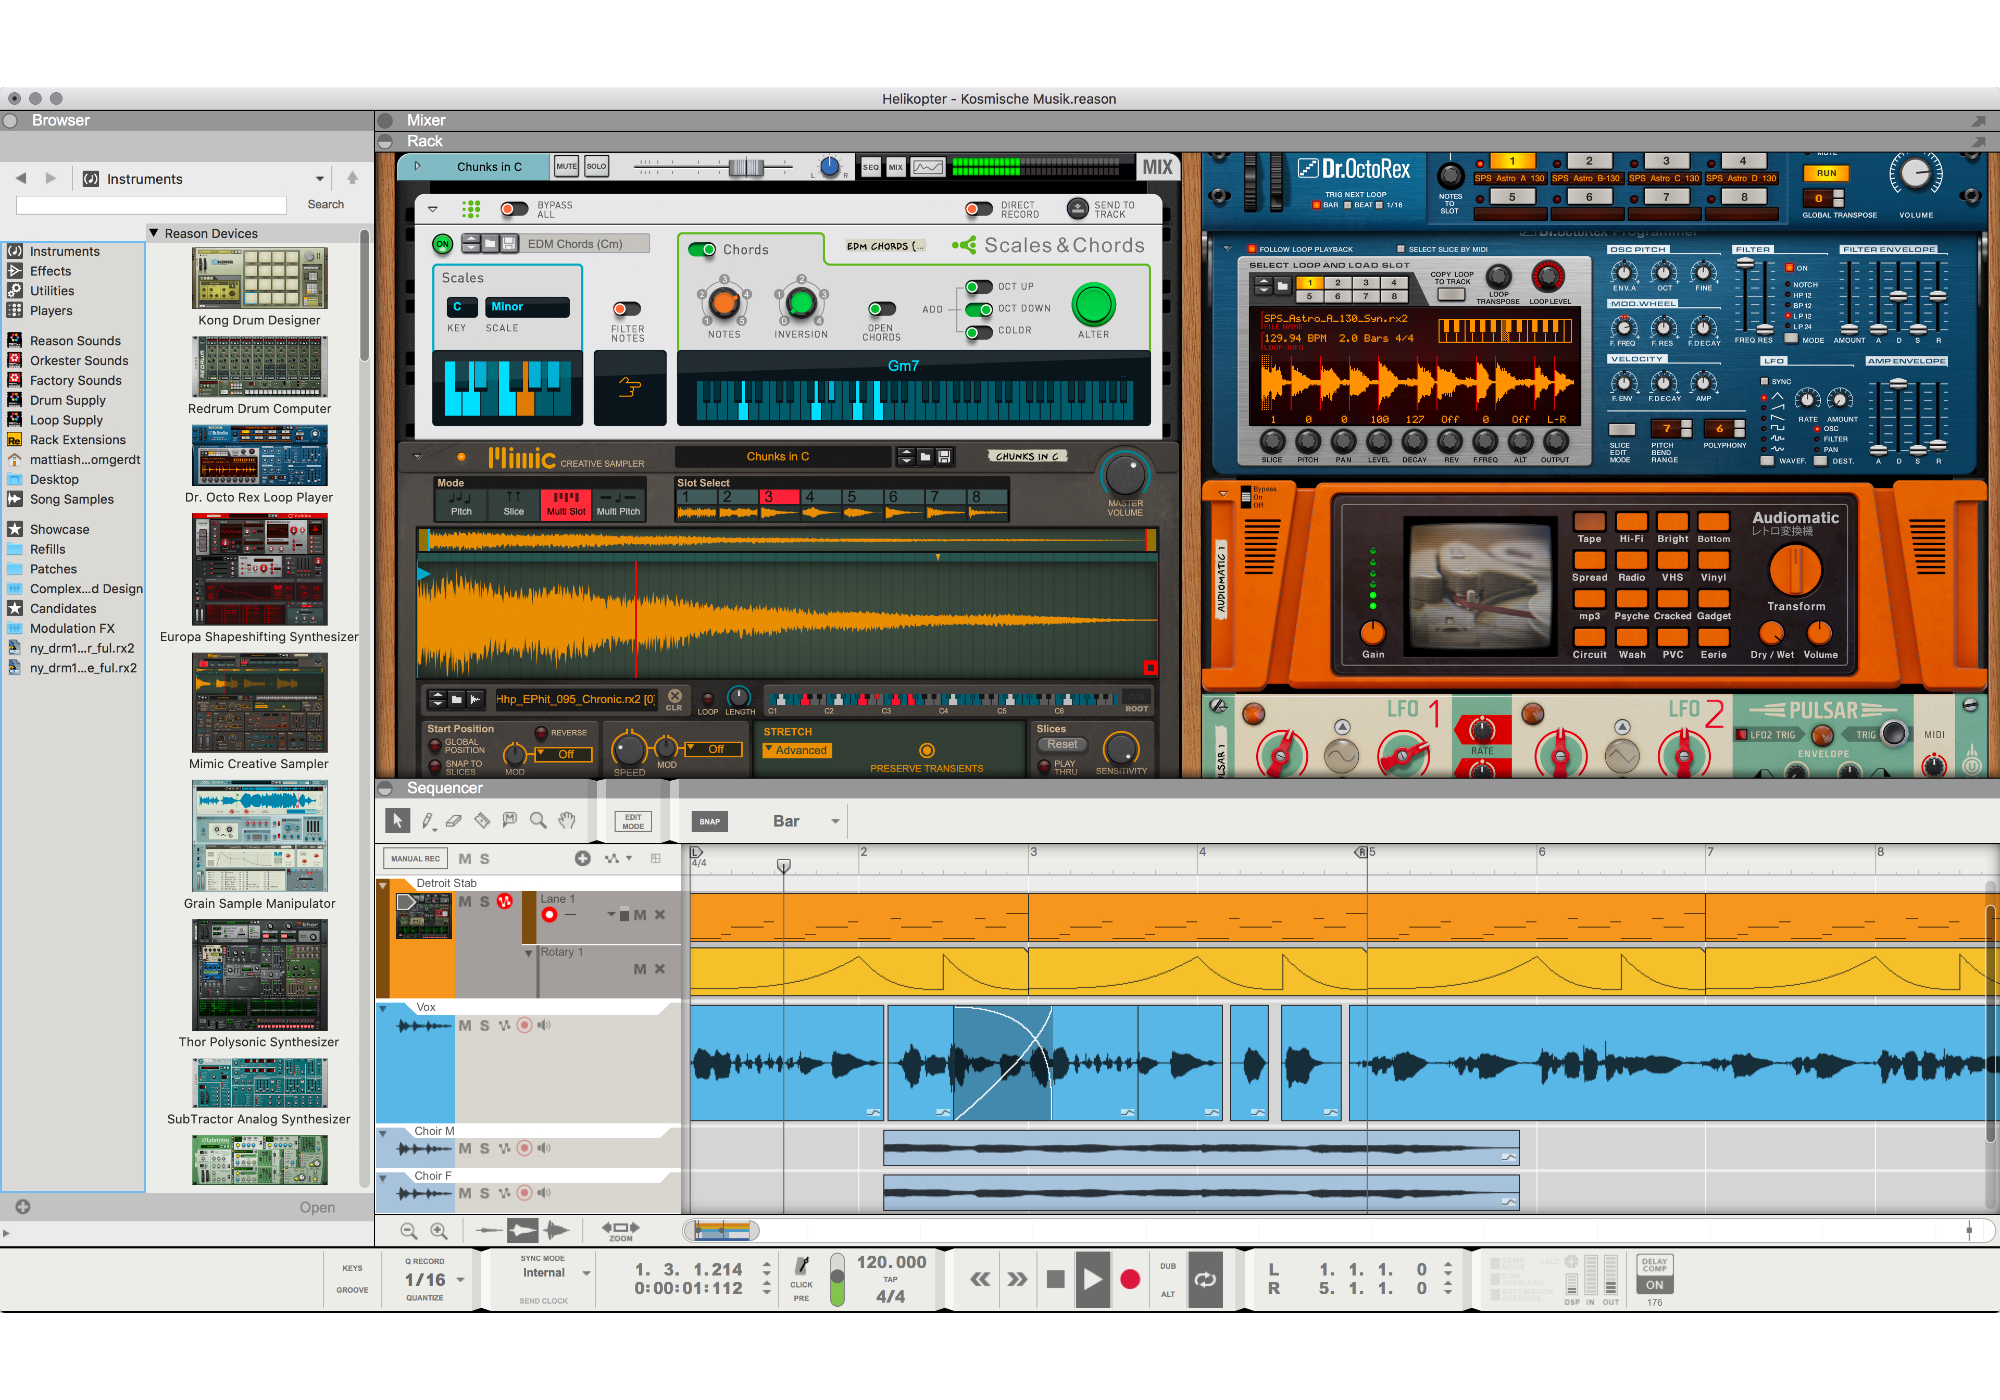Click the Scales & Chords ALTER button
Screen dimensions: 2000x1400
coord(1093,305)
